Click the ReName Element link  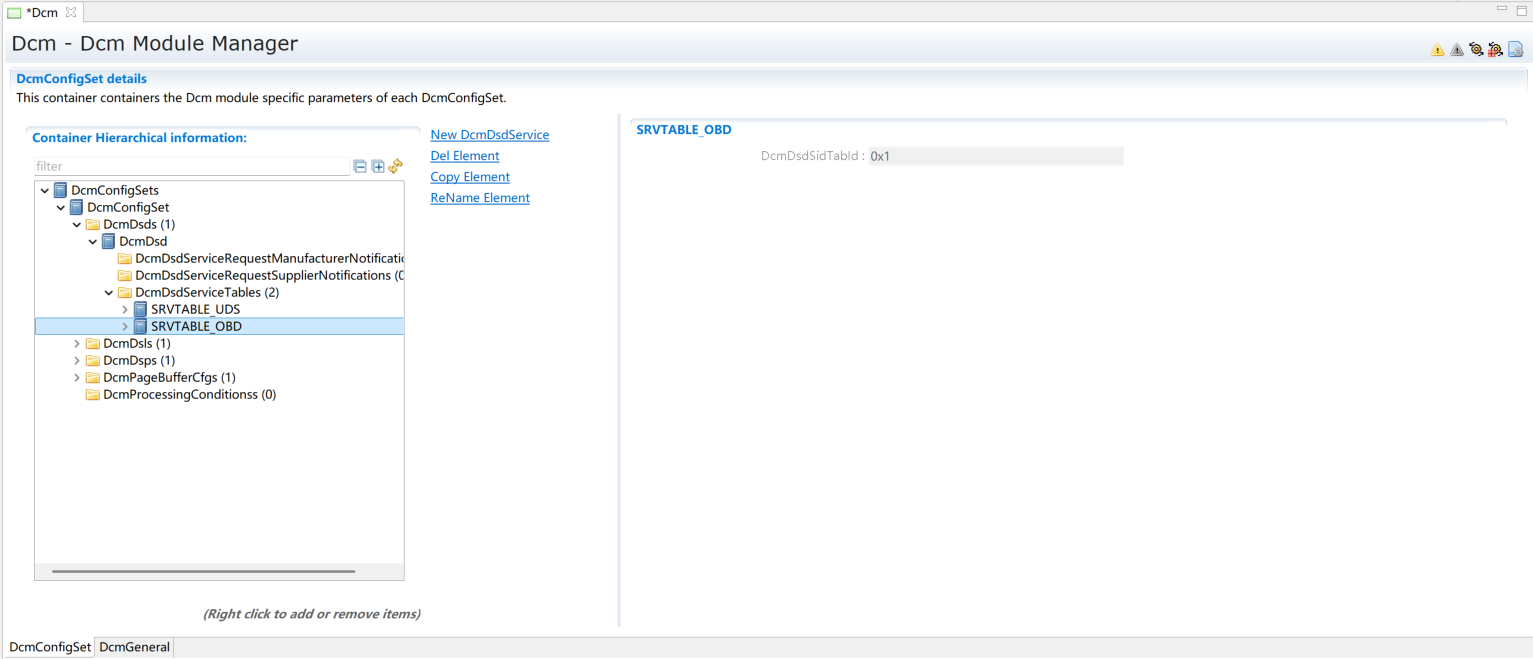click(x=480, y=198)
